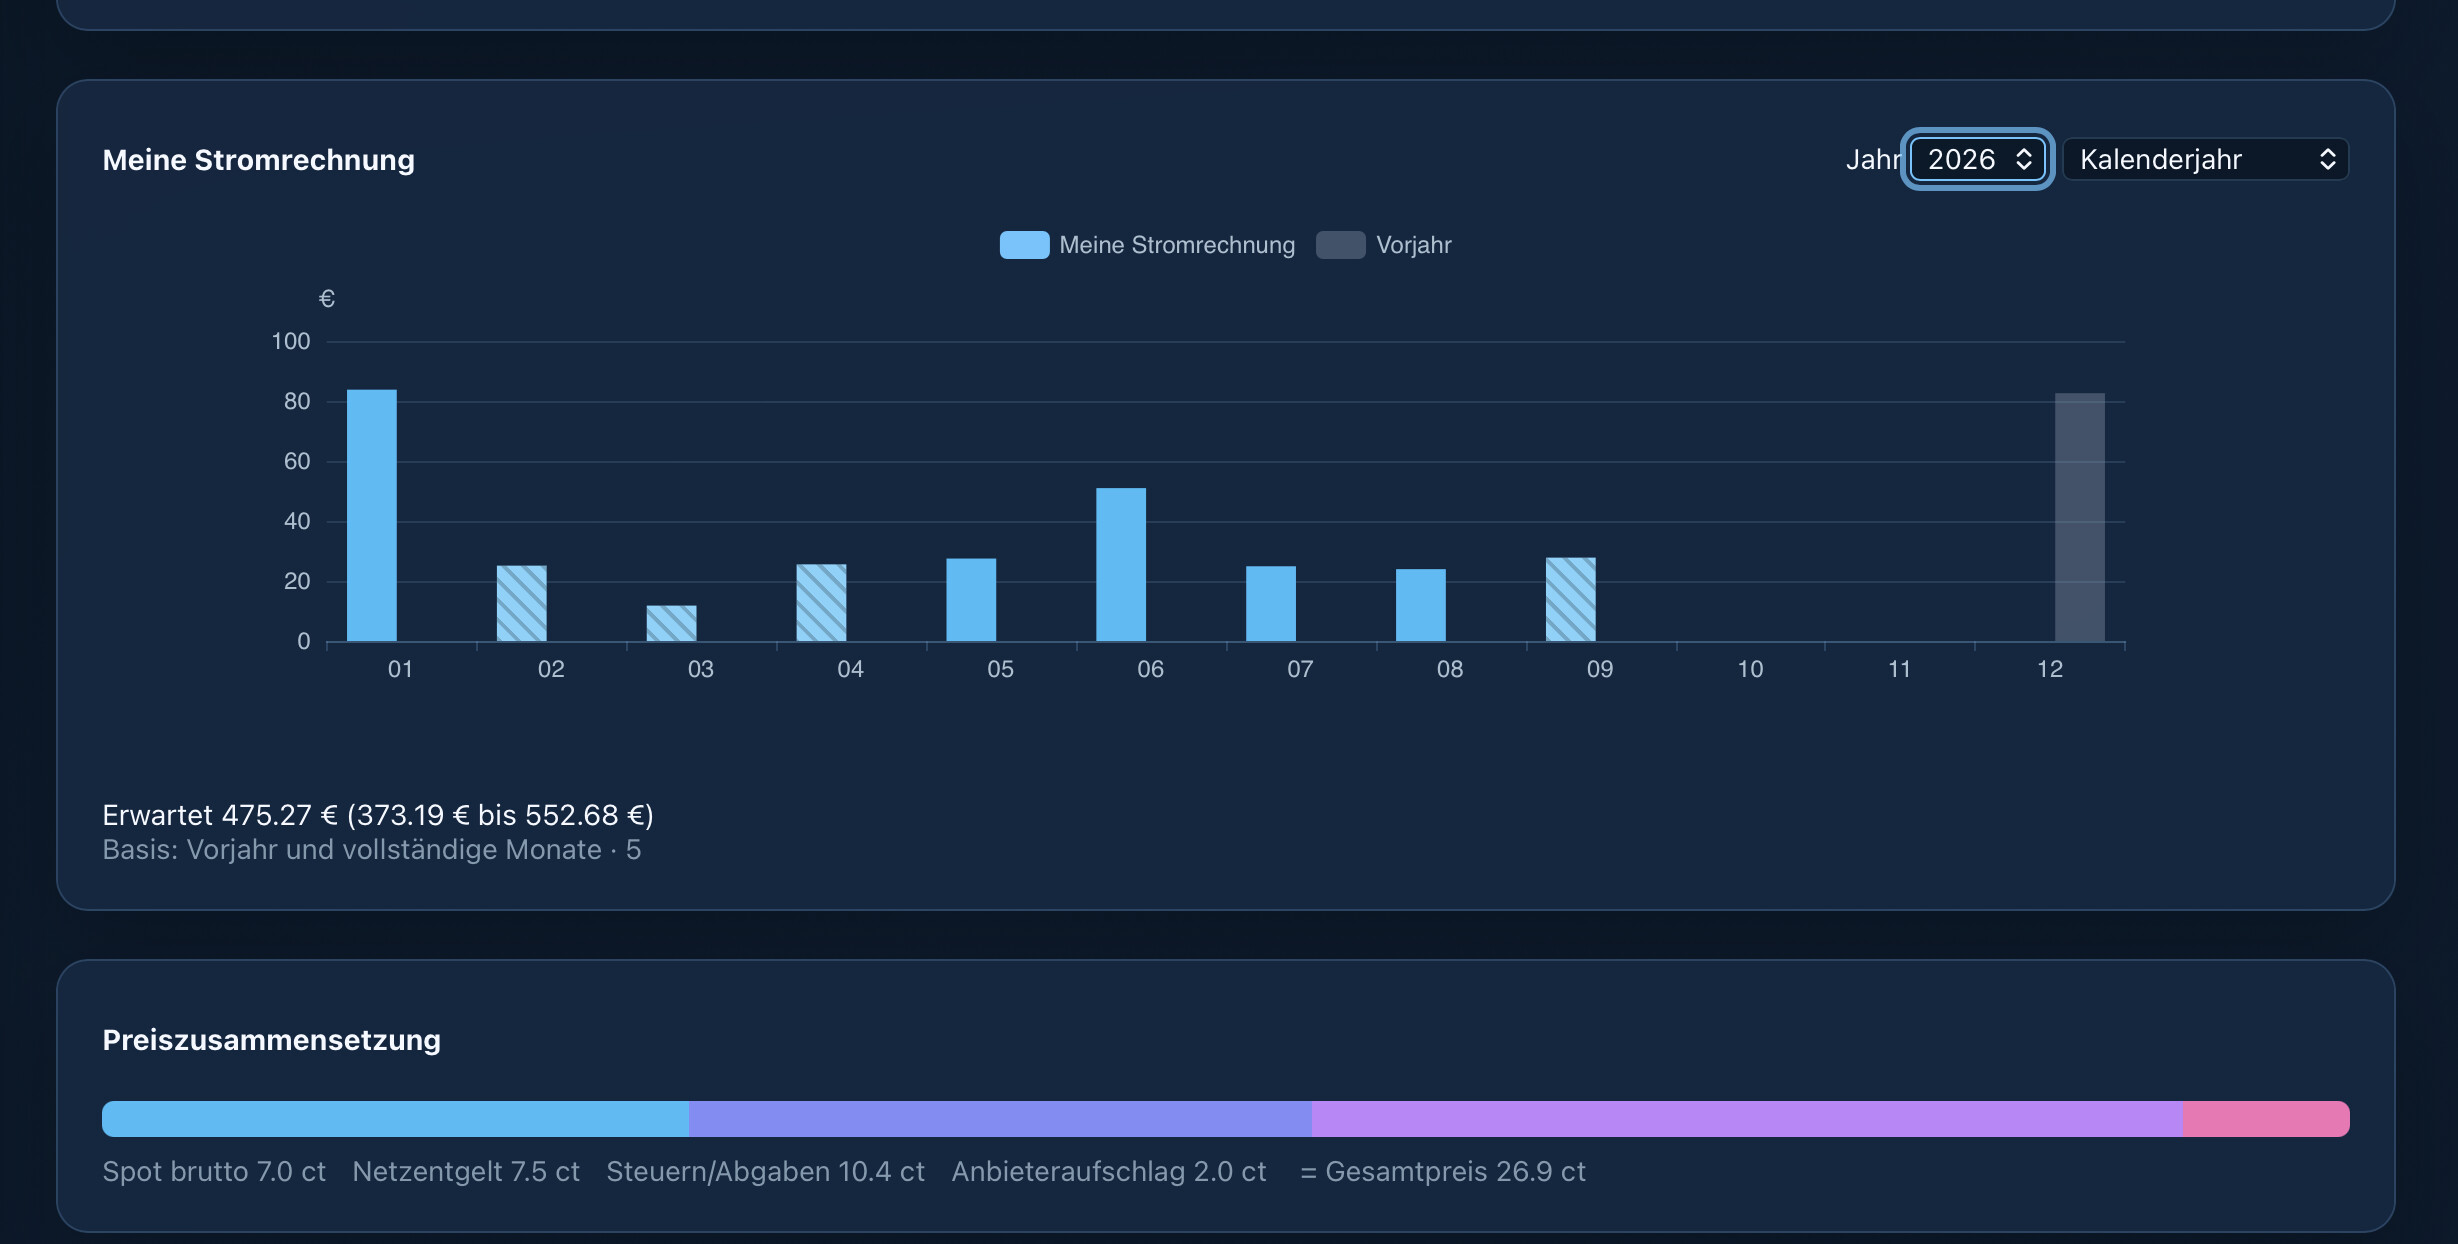2458x1244 pixels.
Task: Toggle the Vorjahr legend series
Action: [1384, 245]
